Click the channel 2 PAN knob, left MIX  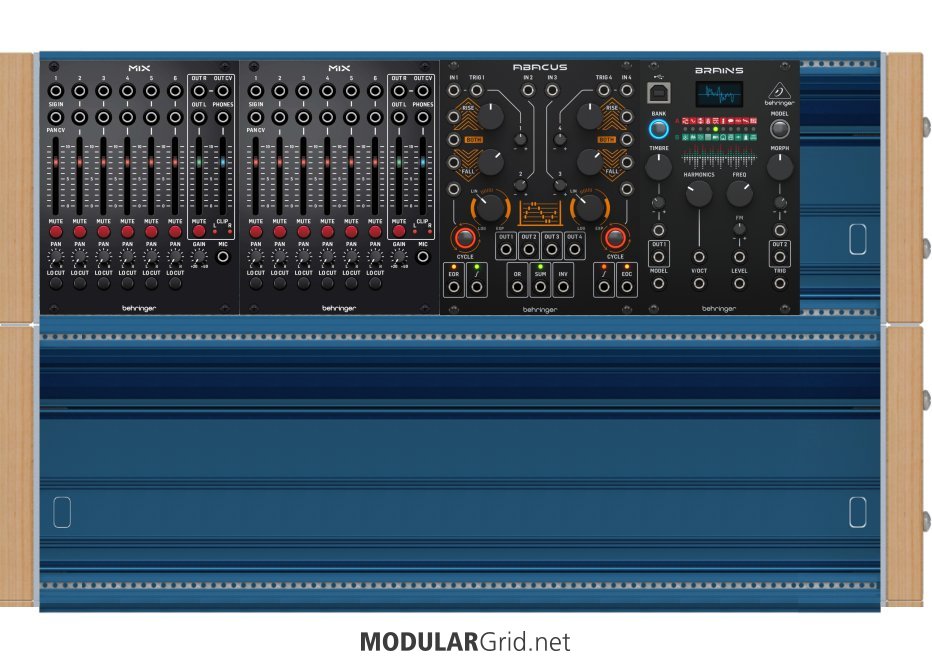[80, 257]
